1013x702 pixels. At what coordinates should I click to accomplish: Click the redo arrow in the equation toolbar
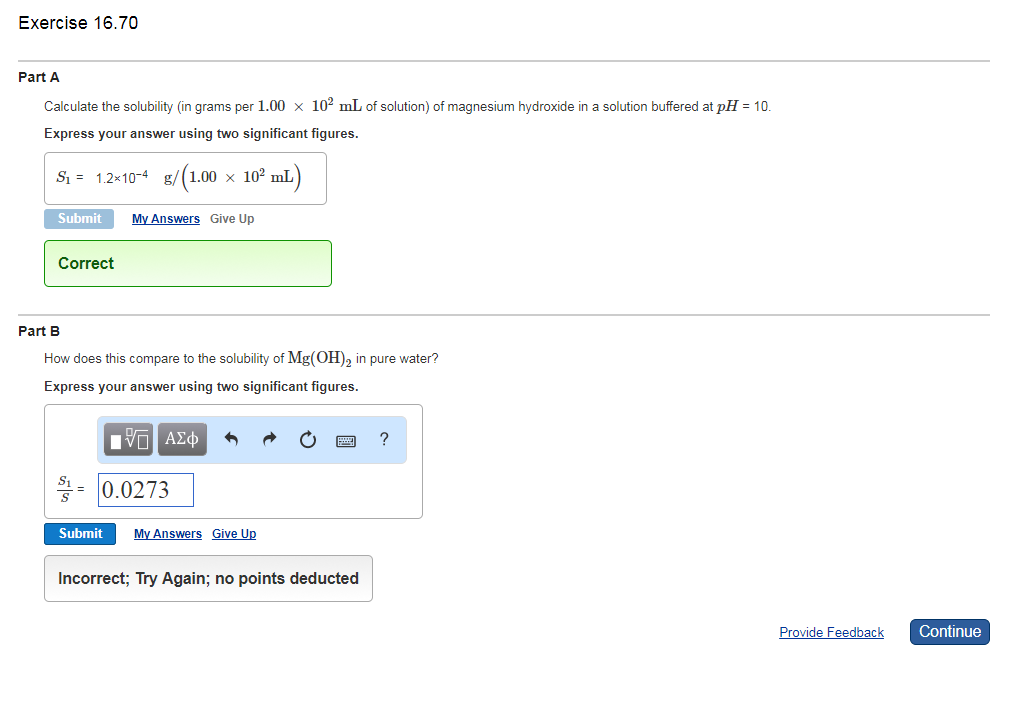point(268,439)
